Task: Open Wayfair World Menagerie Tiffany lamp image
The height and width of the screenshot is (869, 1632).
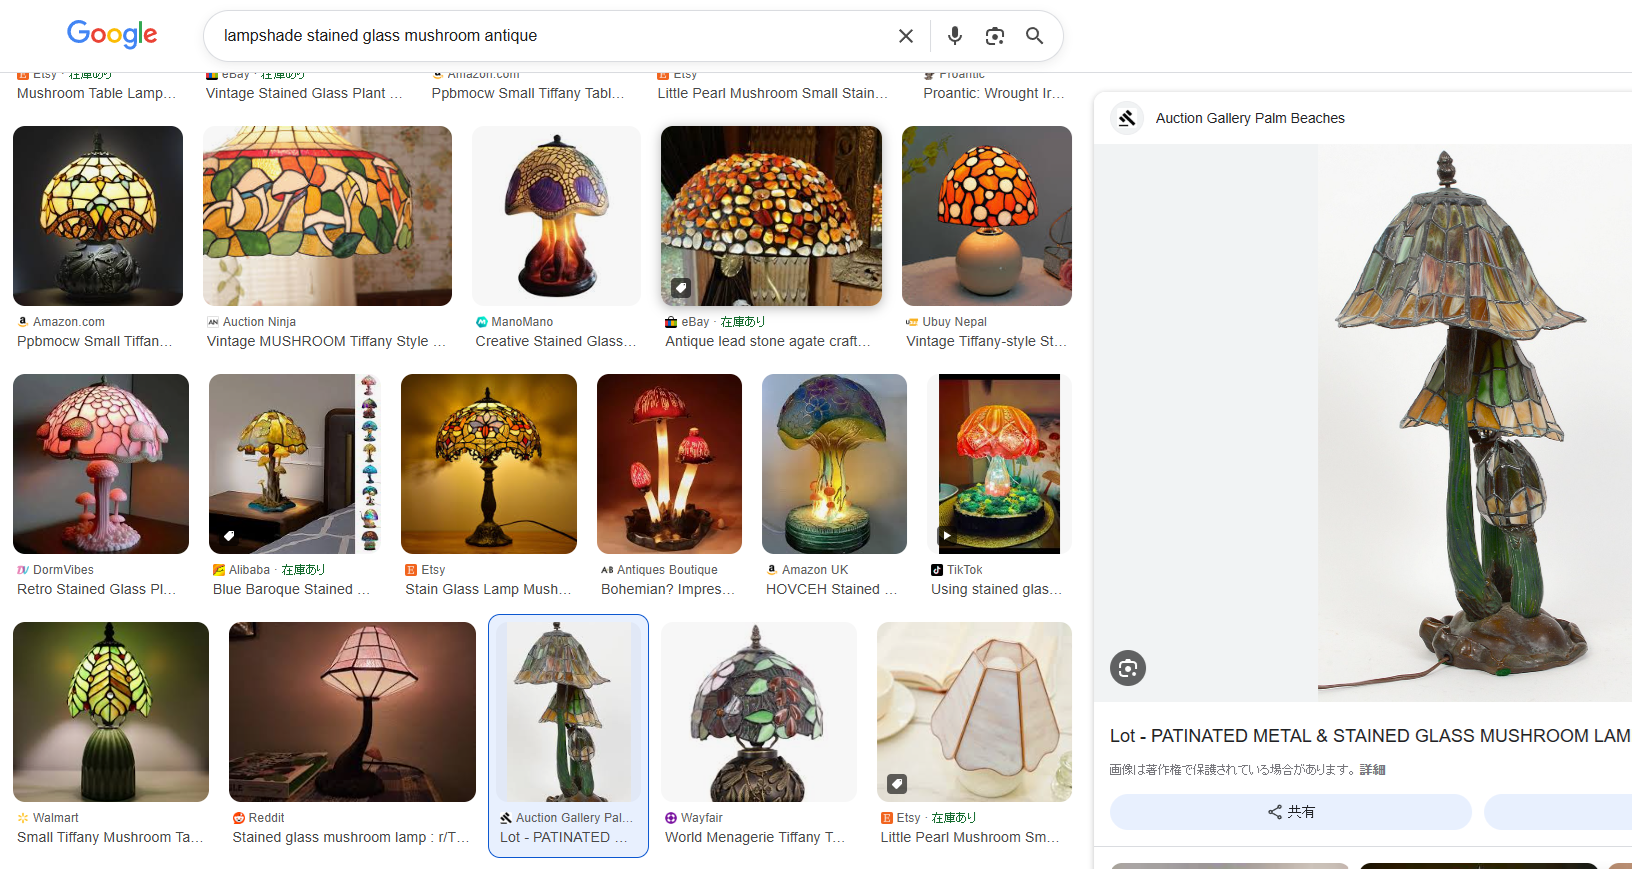Action: click(759, 712)
